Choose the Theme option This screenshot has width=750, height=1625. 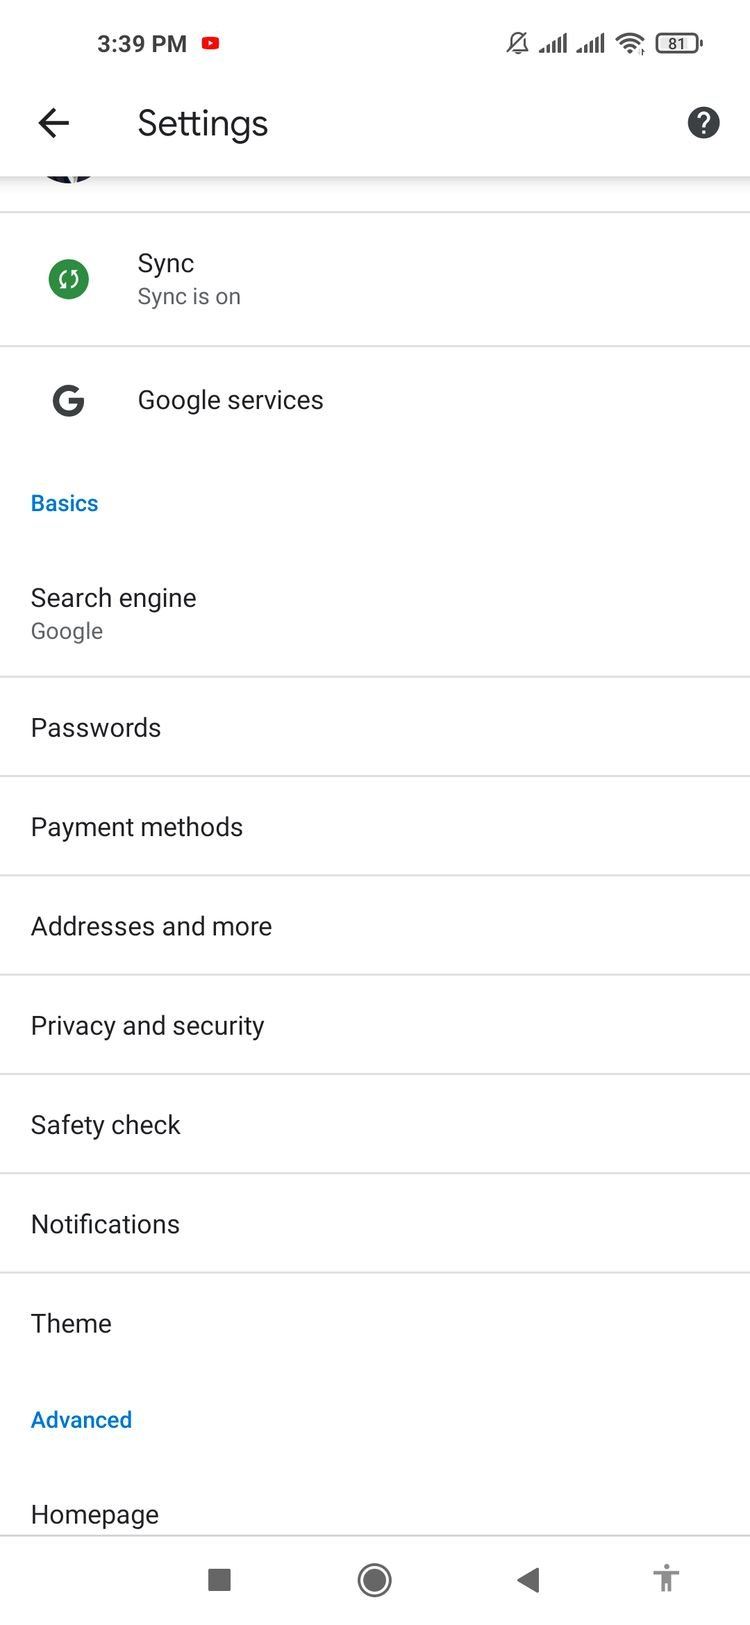pos(72,1323)
